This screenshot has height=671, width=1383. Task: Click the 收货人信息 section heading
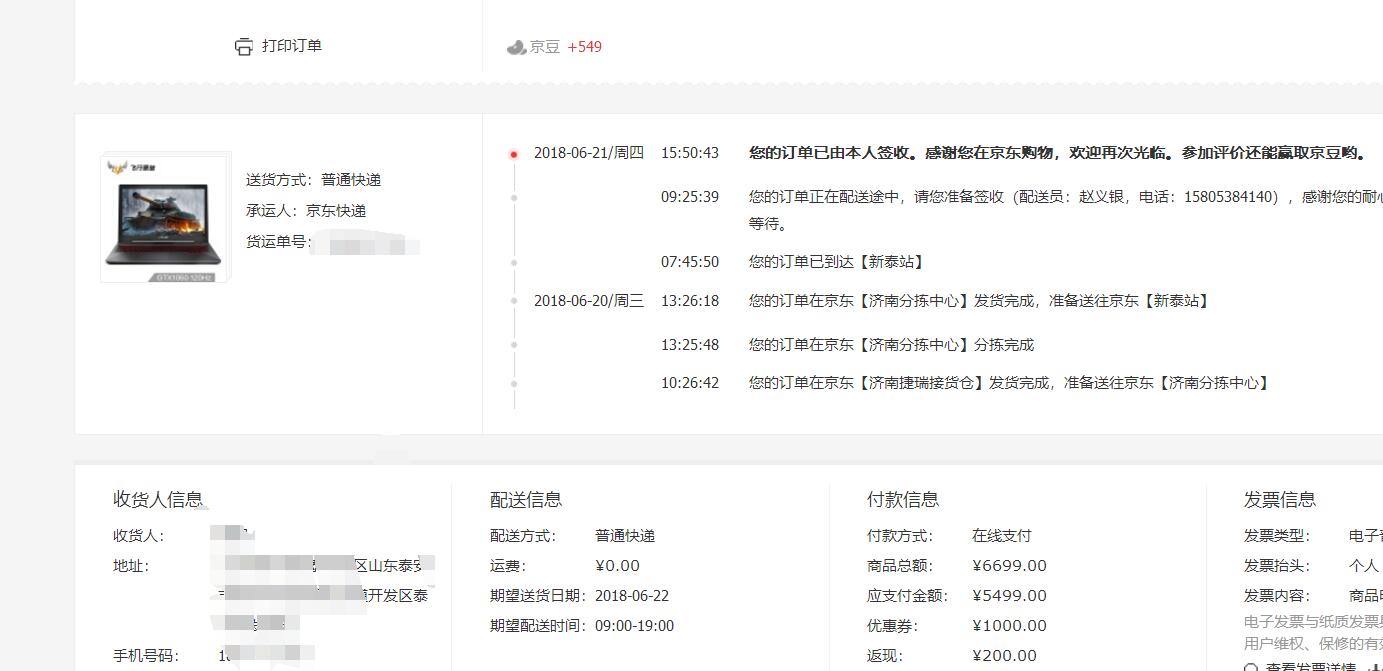point(158,499)
